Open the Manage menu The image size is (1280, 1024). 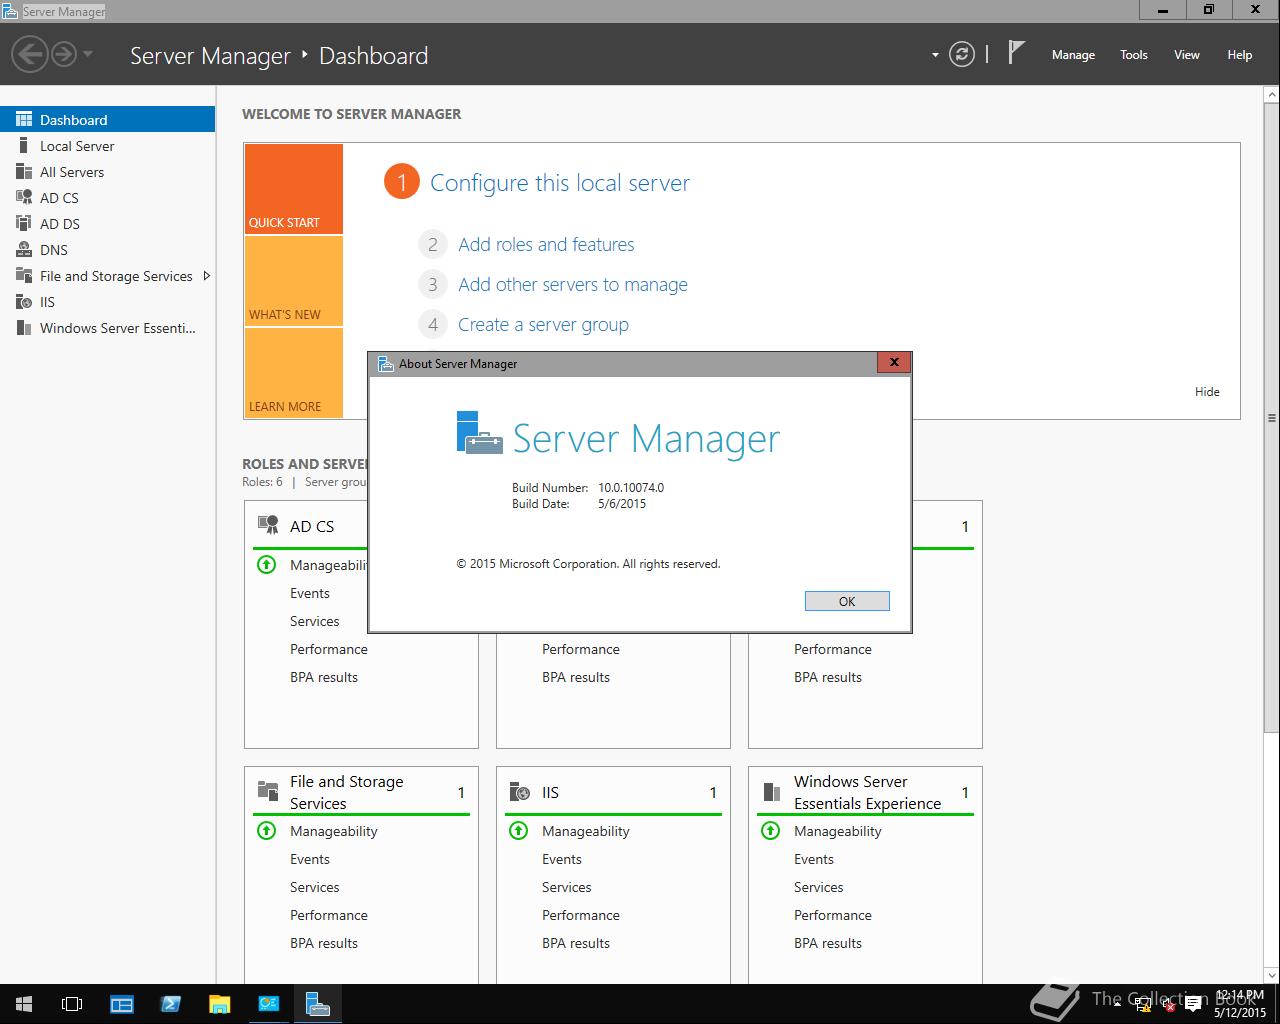1073,55
